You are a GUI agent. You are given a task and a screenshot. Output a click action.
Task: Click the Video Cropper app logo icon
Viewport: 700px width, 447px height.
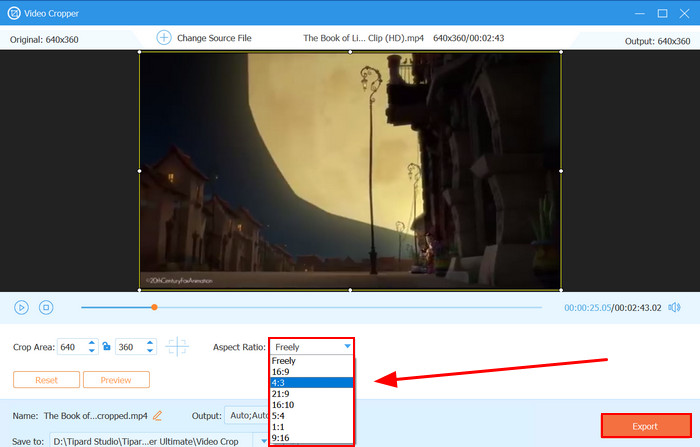coord(14,13)
